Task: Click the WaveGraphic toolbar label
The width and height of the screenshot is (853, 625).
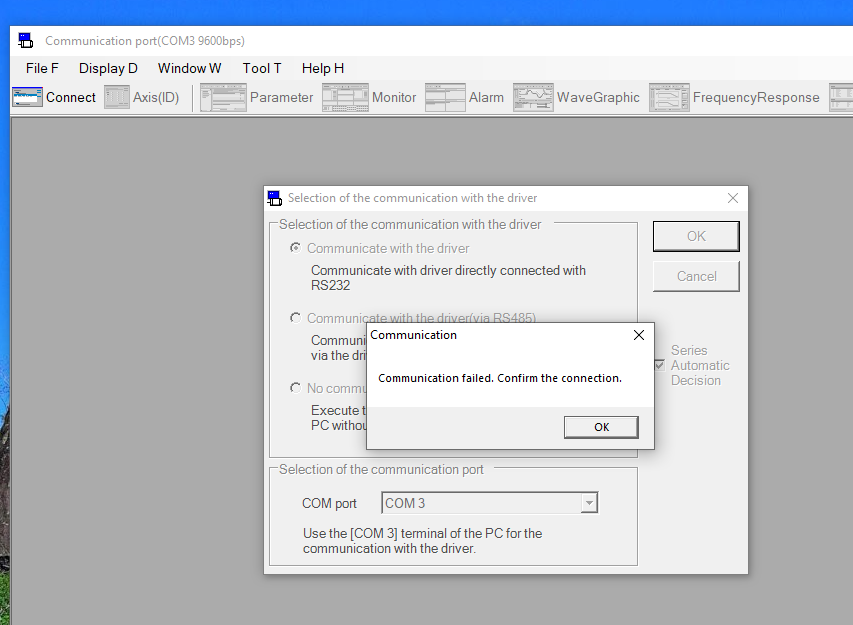Action: point(598,97)
